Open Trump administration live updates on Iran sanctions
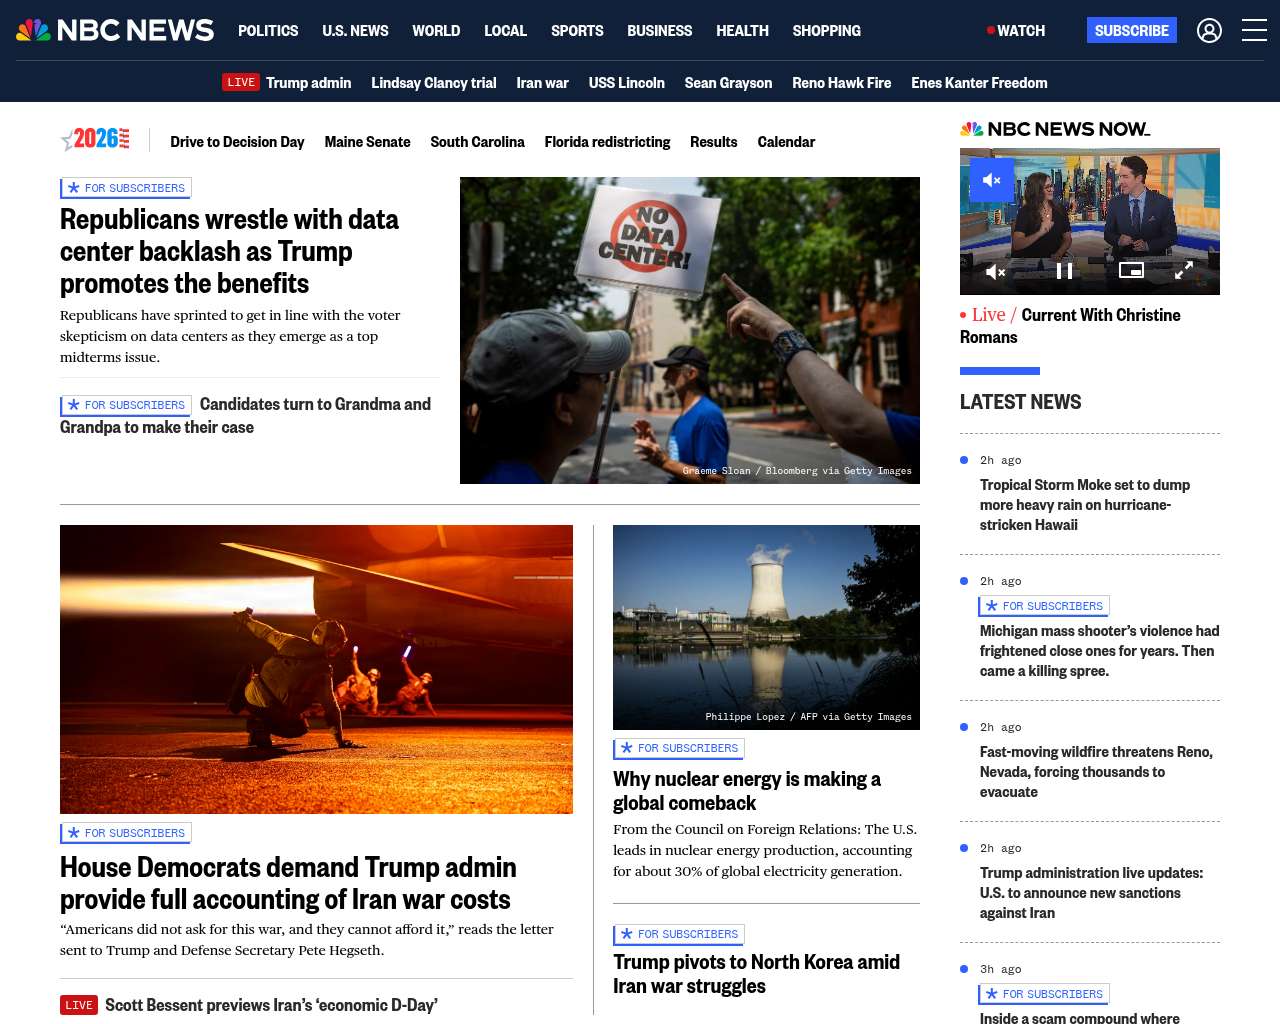Image resolution: width=1280 pixels, height=1024 pixels. 1091,893
